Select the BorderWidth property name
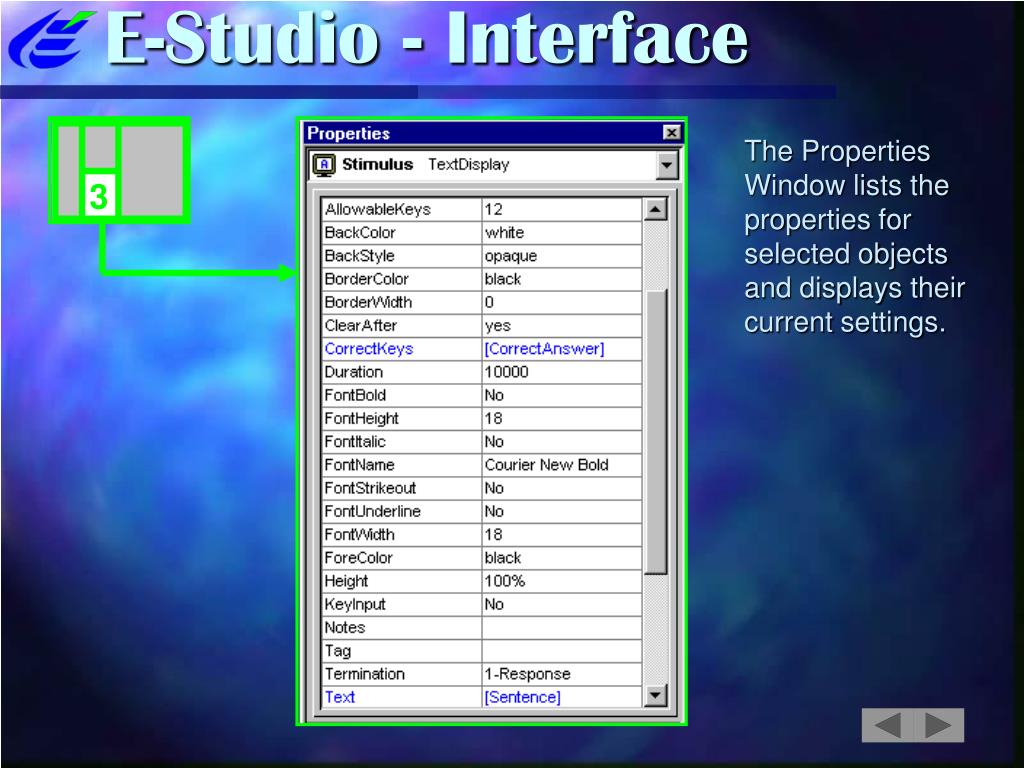The height and width of the screenshot is (768, 1024). (x=402, y=302)
